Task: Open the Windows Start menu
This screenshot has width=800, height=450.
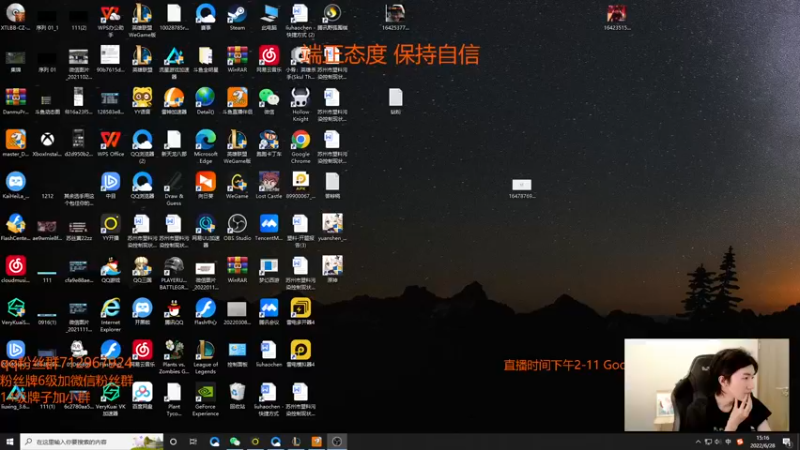Action: pos(10,441)
